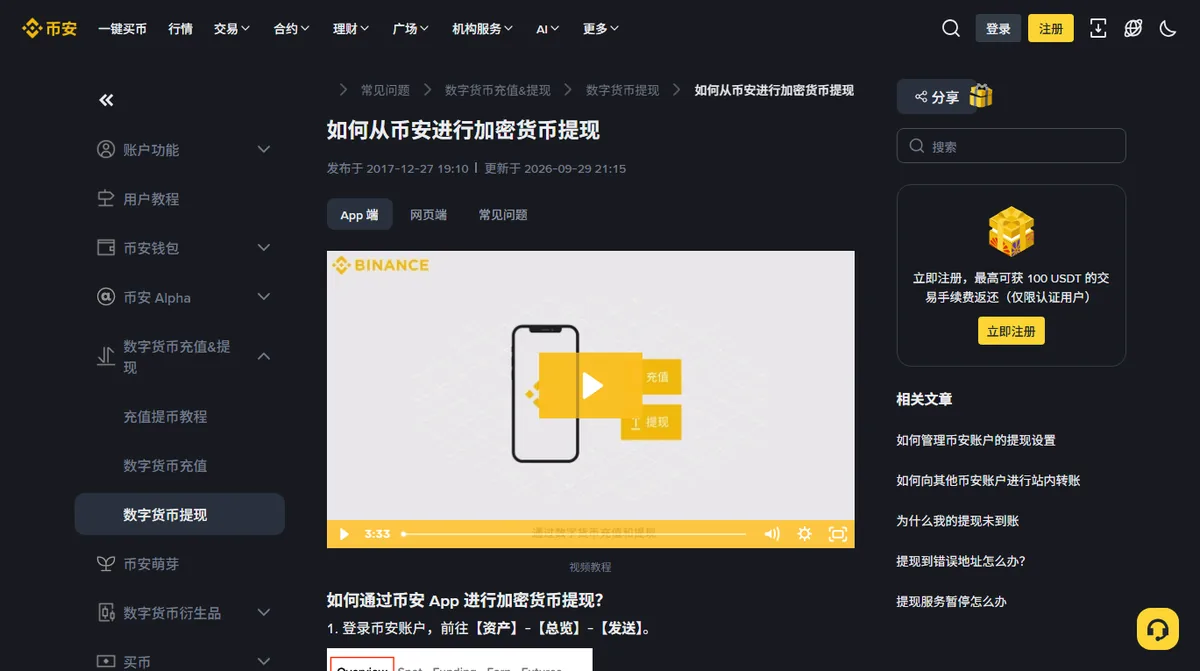Screen dimensions: 1200x671
Task: Expand the 币安钱包 chevron
Action: pyautogui.click(x=264, y=247)
